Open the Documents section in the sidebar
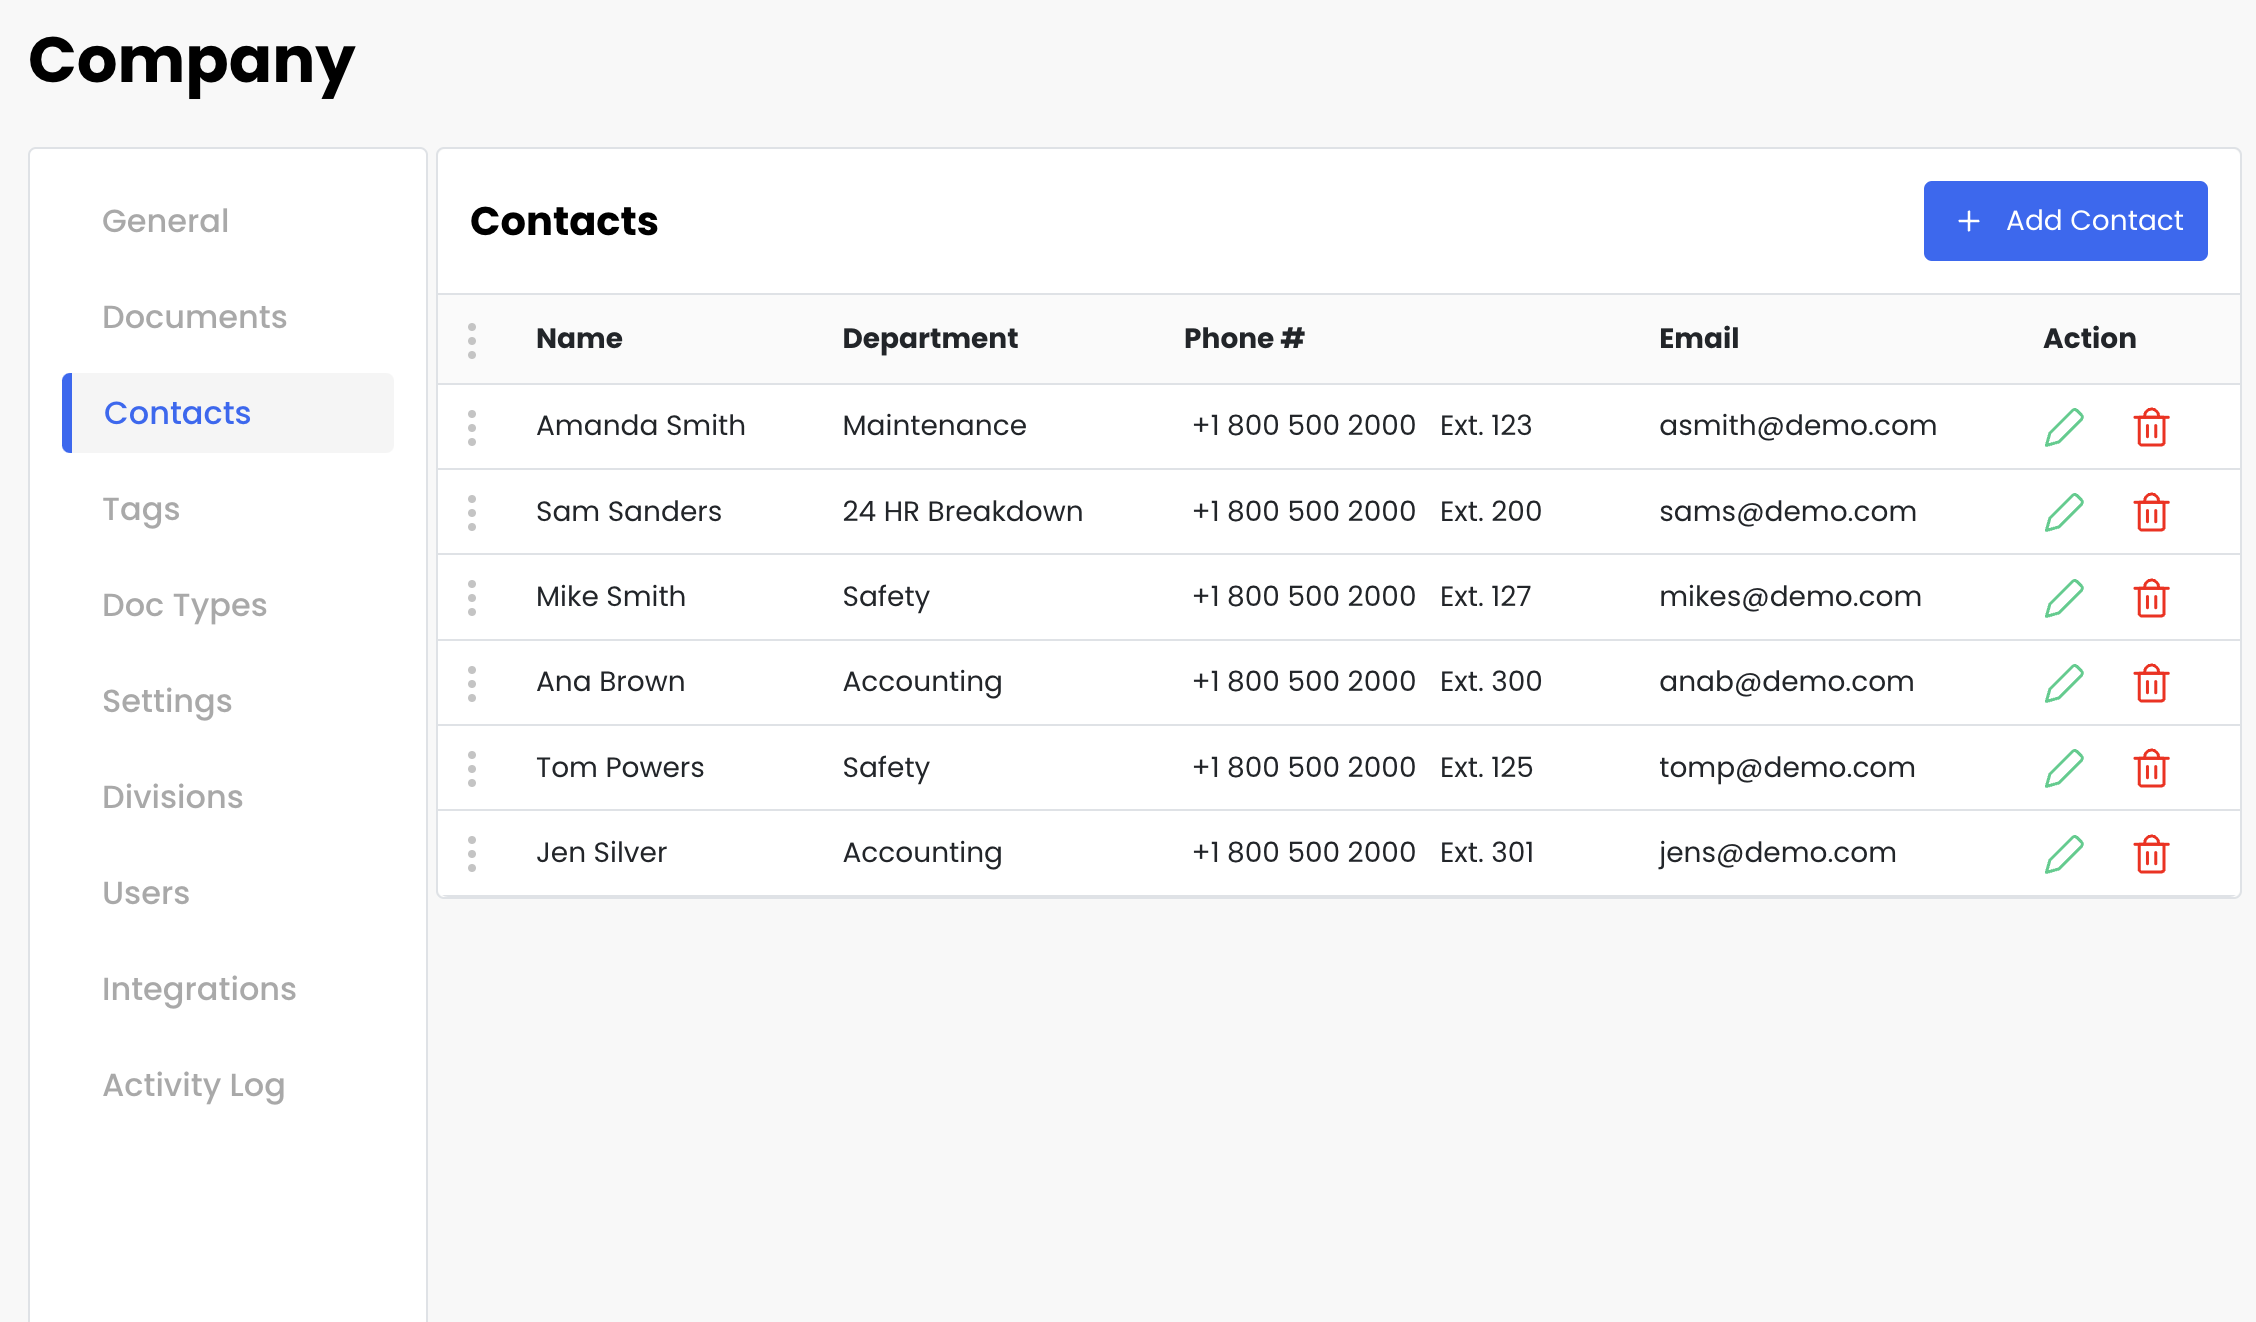The width and height of the screenshot is (2256, 1322). pyautogui.click(x=195, y=317)
